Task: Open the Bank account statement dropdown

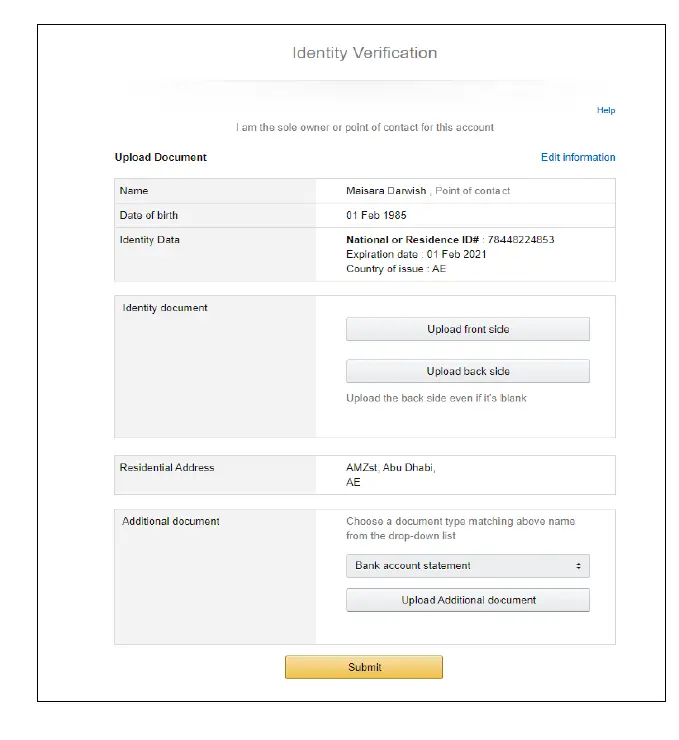Action: [467, 566]
